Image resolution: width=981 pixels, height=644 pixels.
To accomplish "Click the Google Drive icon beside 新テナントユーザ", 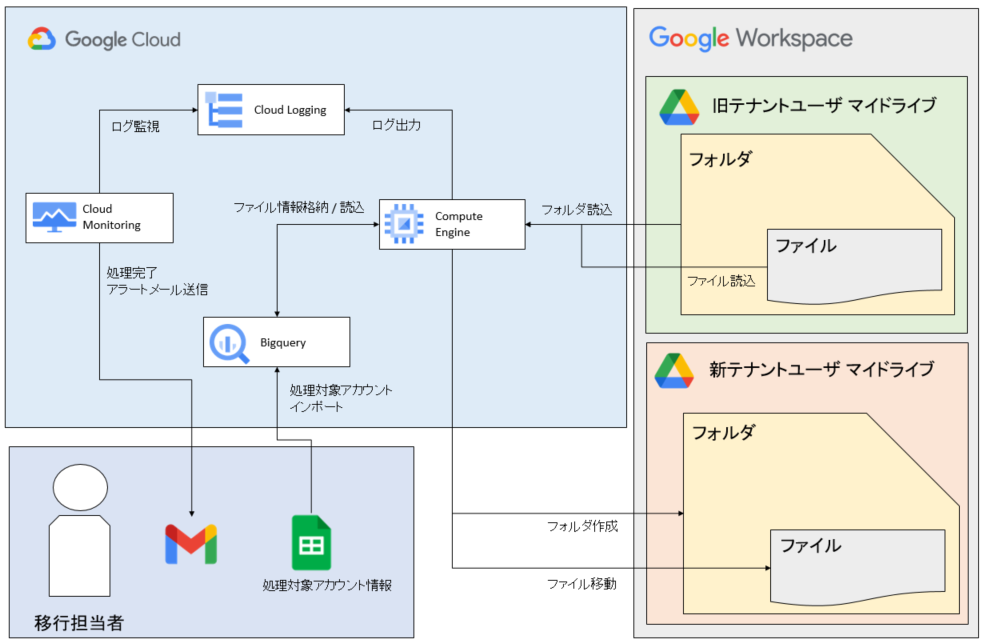I will (x=674, y=371).
